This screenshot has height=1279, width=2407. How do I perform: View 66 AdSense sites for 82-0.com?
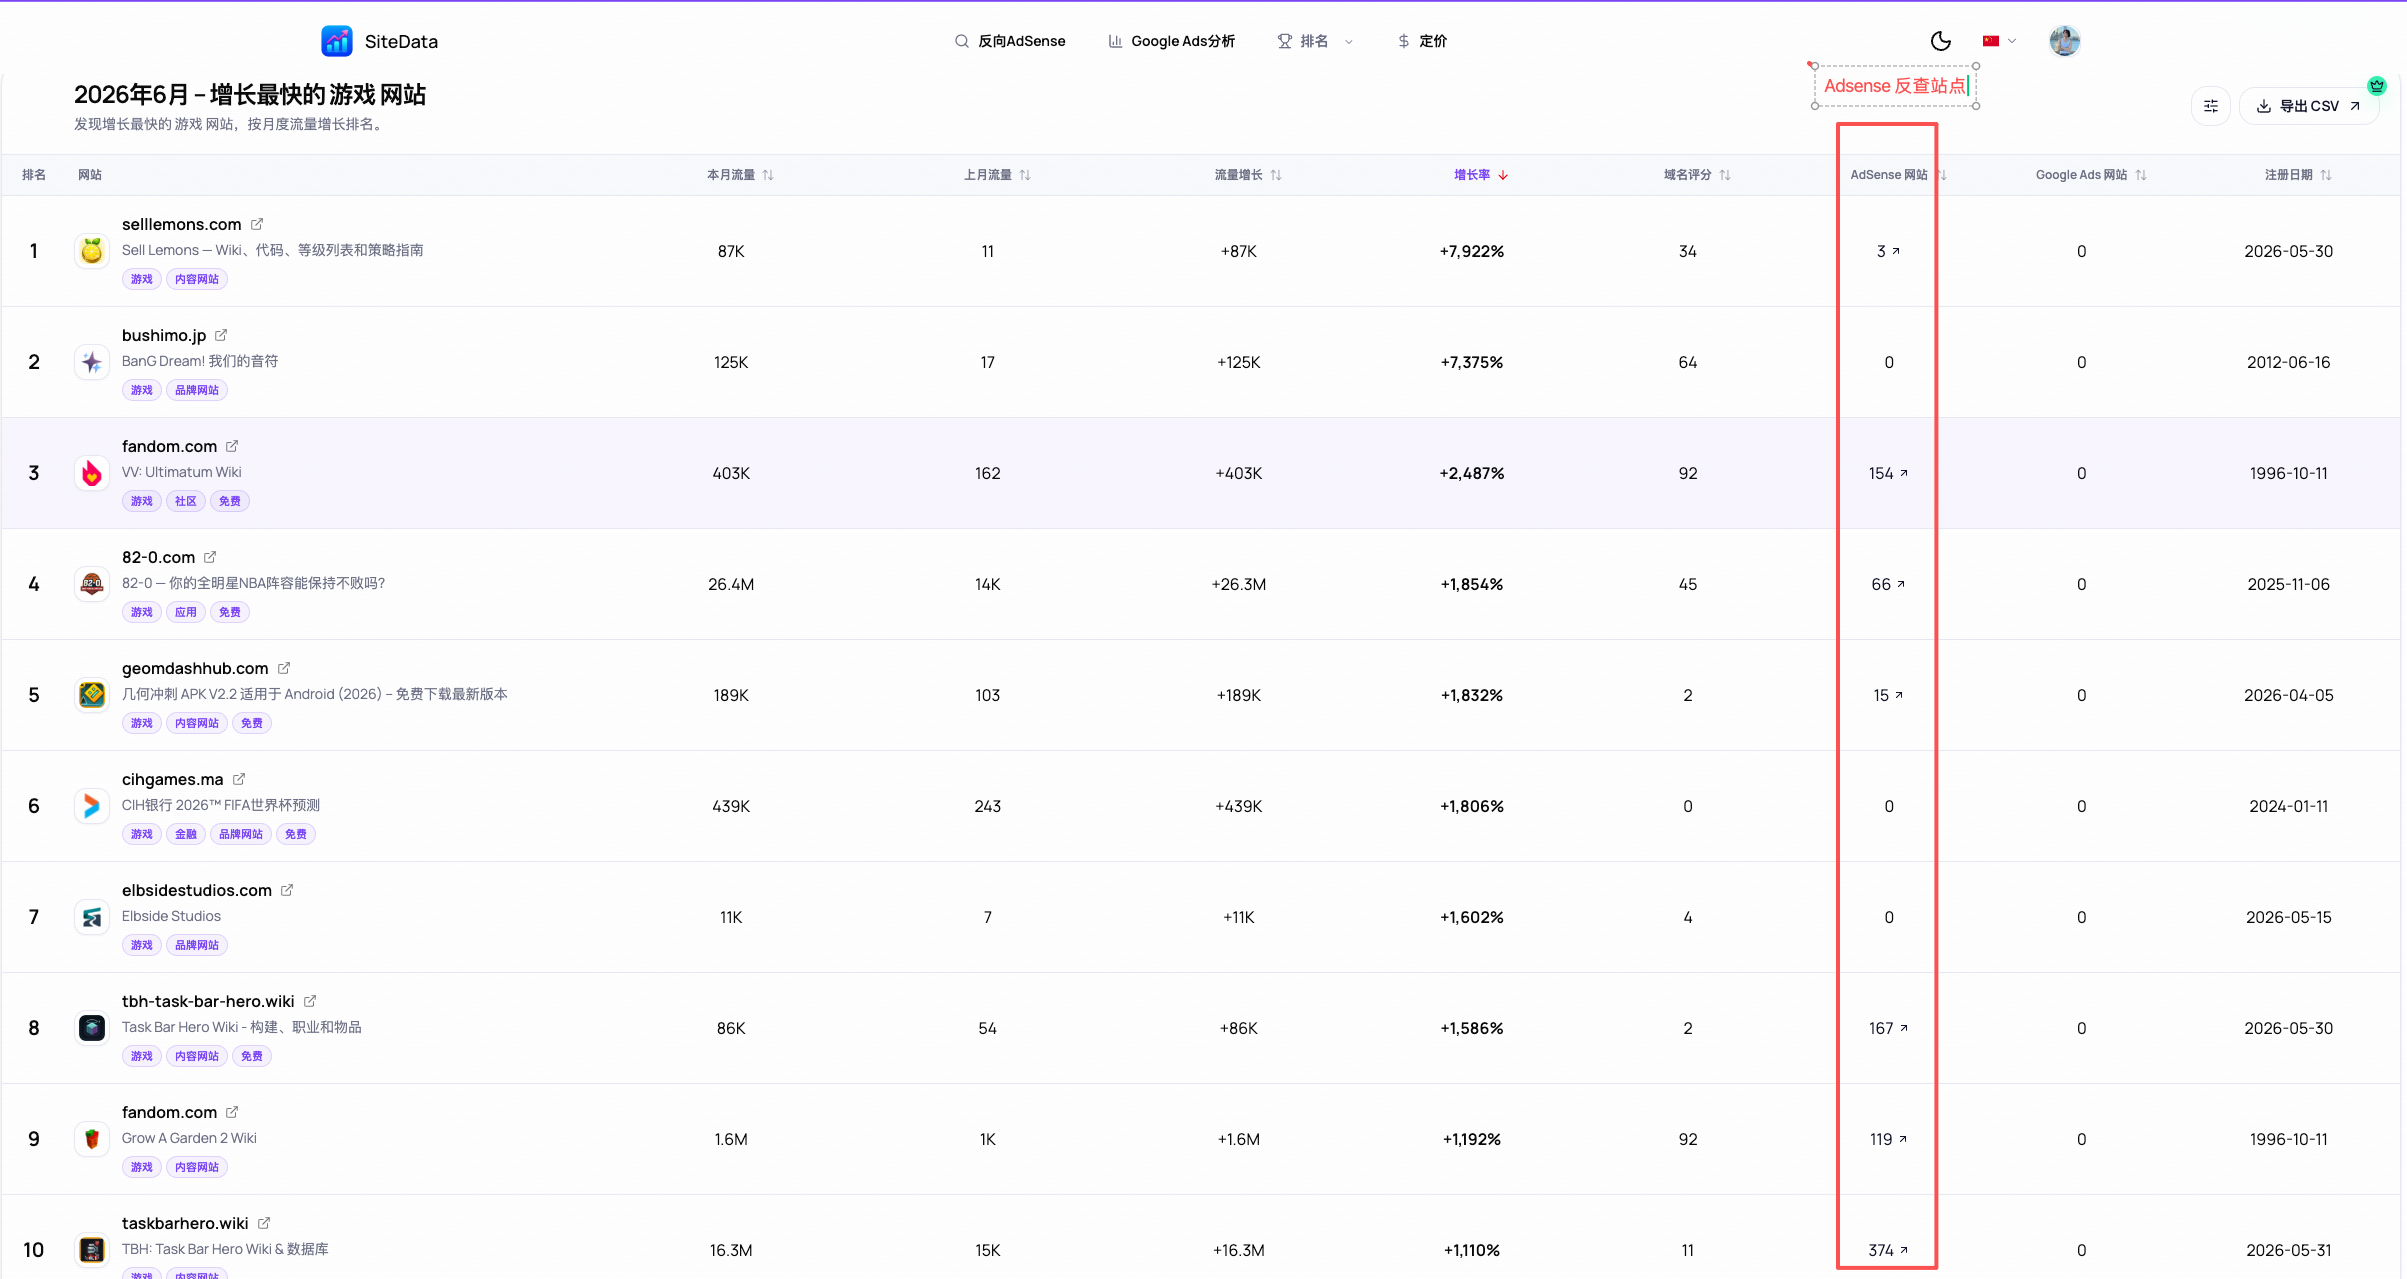point(1888,584)
